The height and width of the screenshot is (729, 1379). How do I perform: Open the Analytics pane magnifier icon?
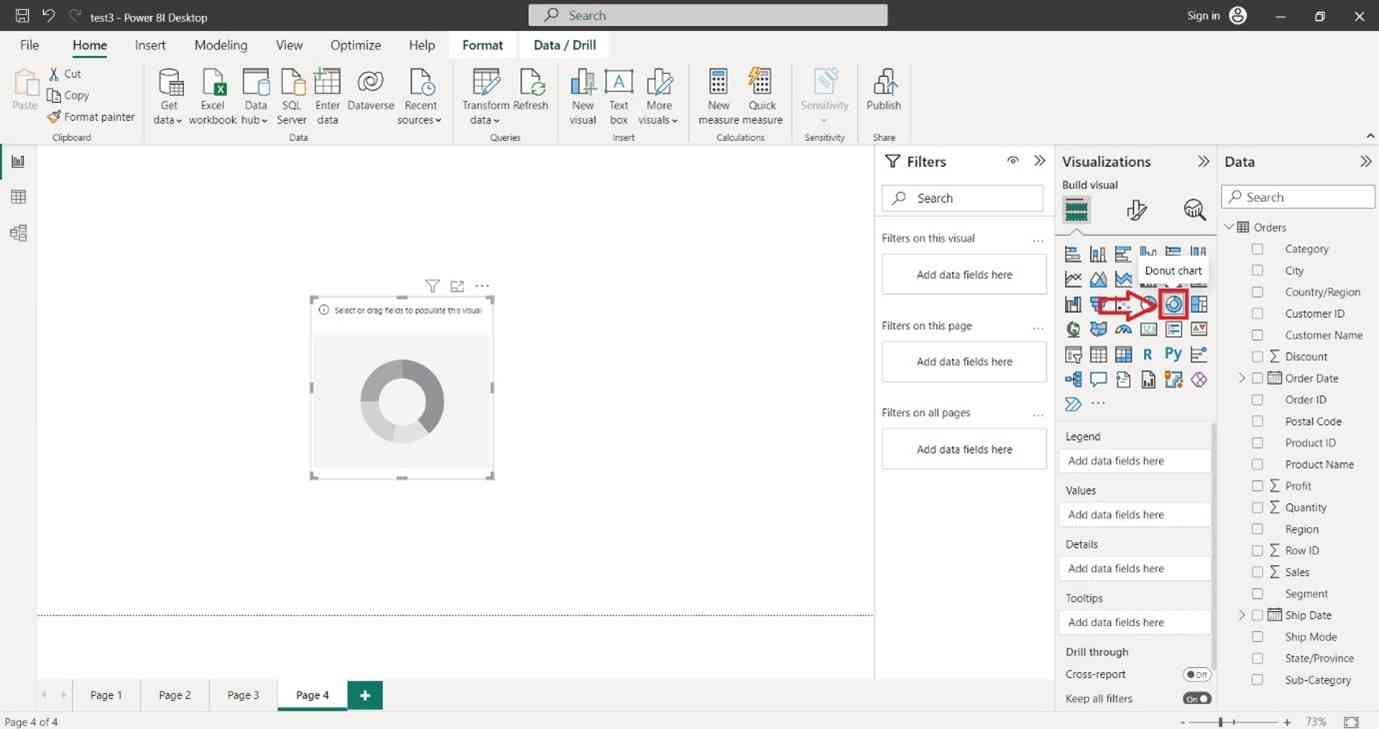tap(1194, 210)
